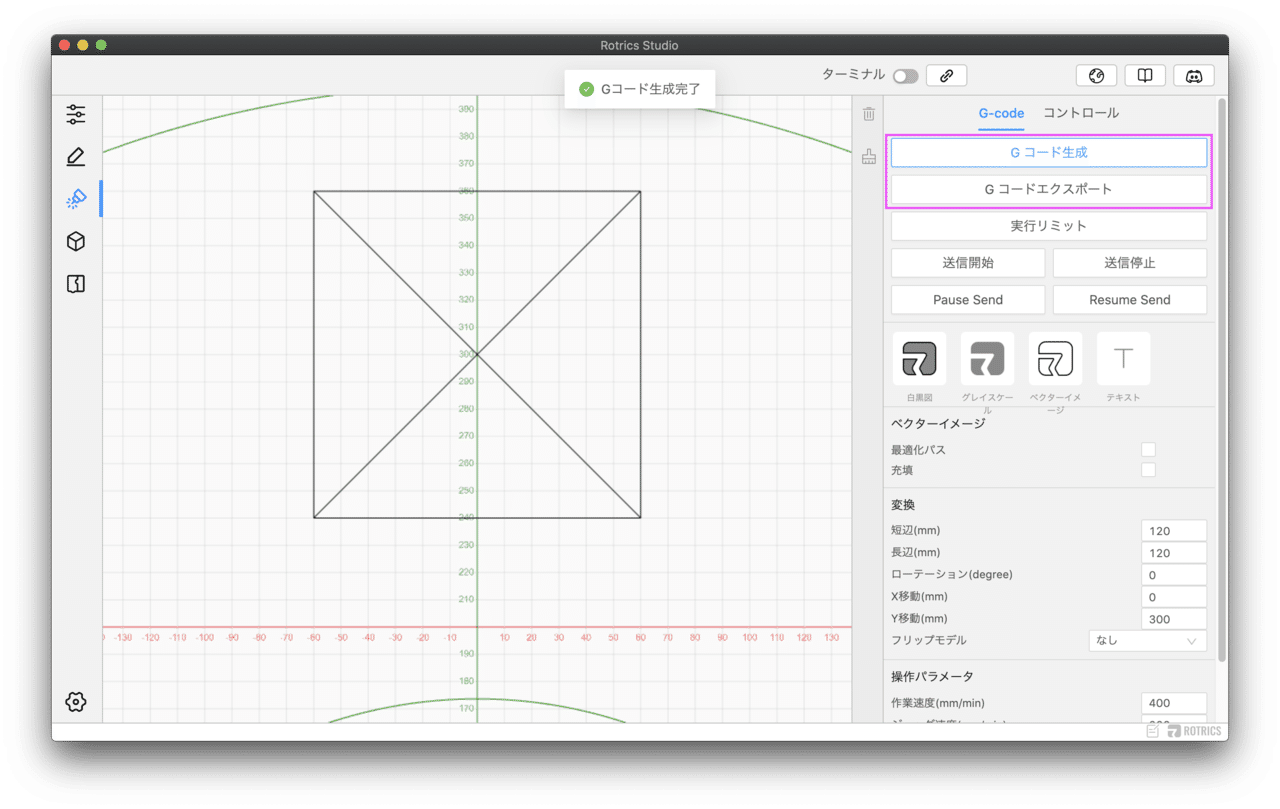Add text with the テキスト tool
Screen dimensions: 1280x809
click(x=1123, y=359)
